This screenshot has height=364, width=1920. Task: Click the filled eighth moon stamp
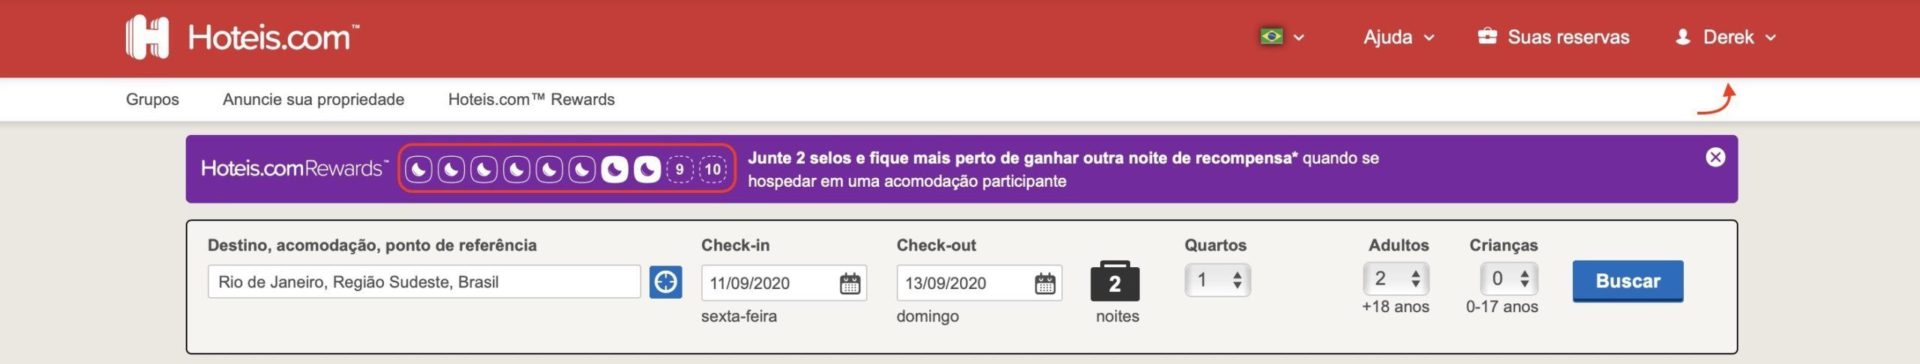pos(647,169)
